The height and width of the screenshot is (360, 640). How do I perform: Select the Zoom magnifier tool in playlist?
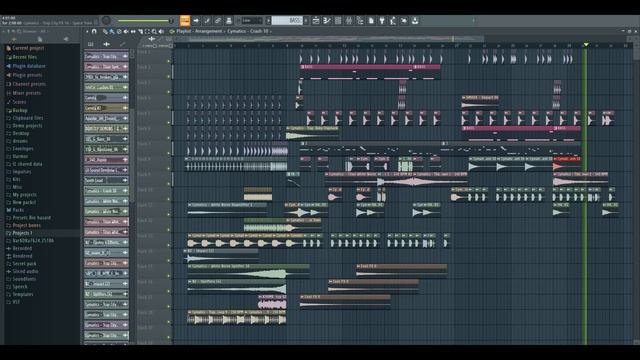[154, 31]
